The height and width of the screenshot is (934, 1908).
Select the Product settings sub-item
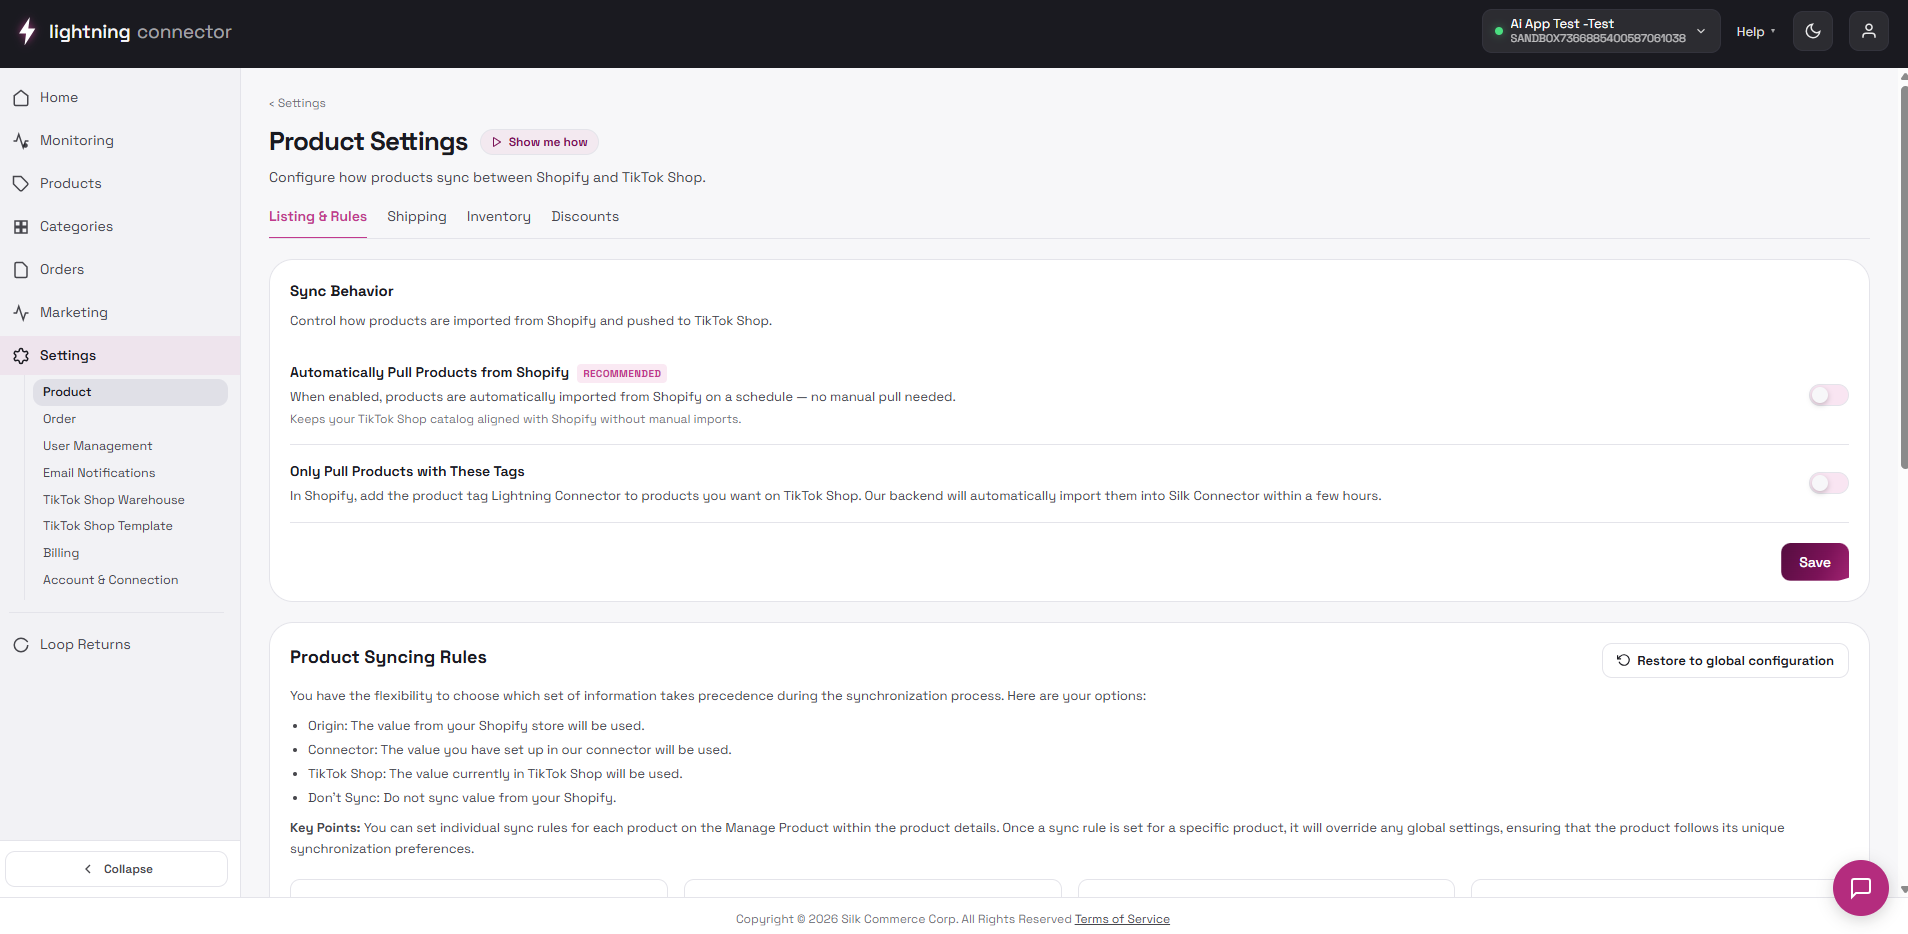pyautogui.click(x=130, y=392)
